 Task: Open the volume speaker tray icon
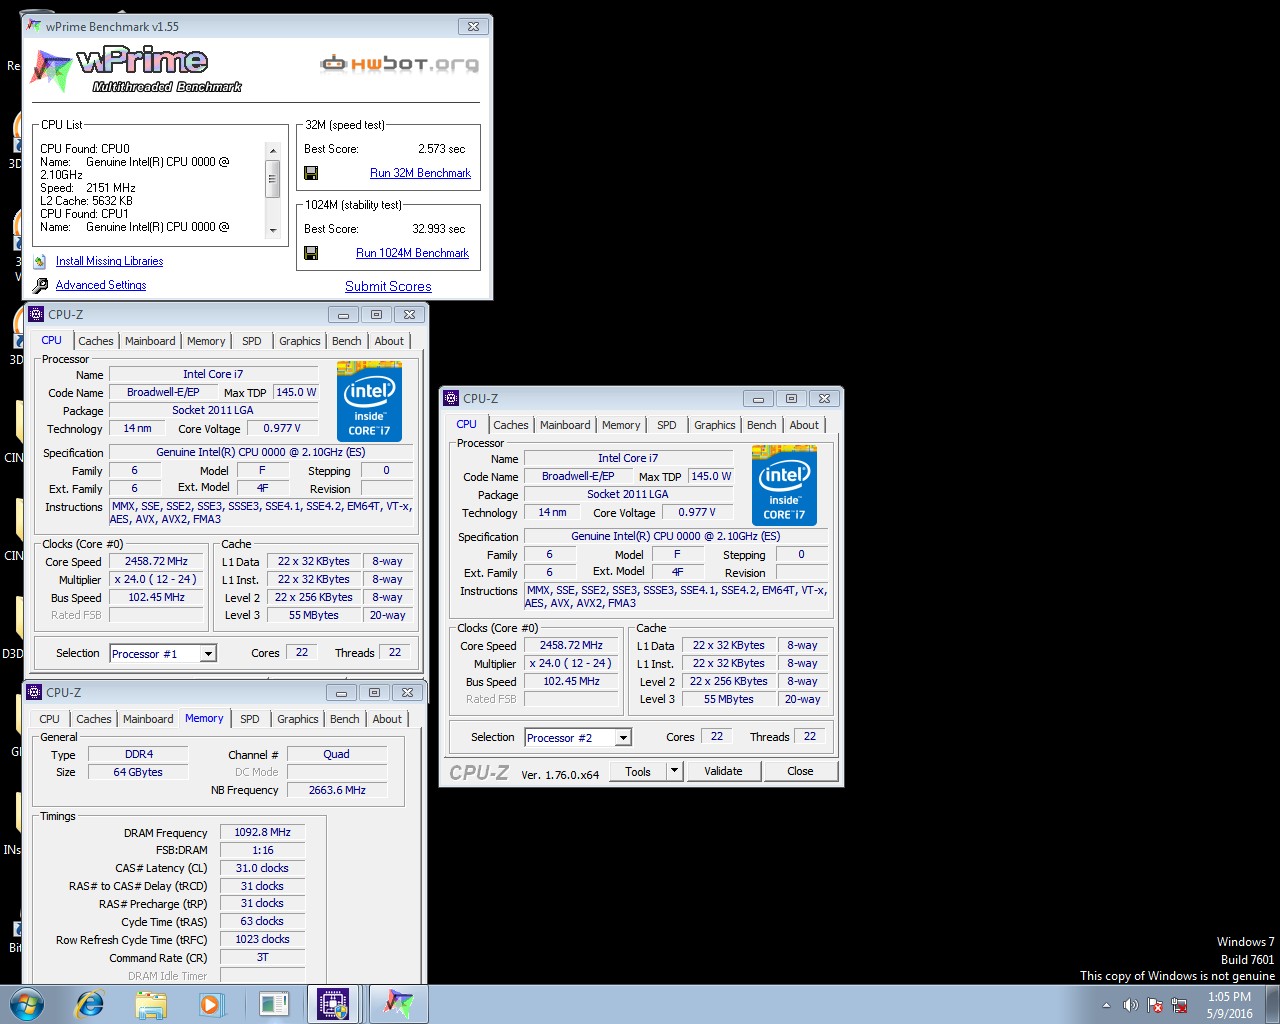tap(1130, 1005)
